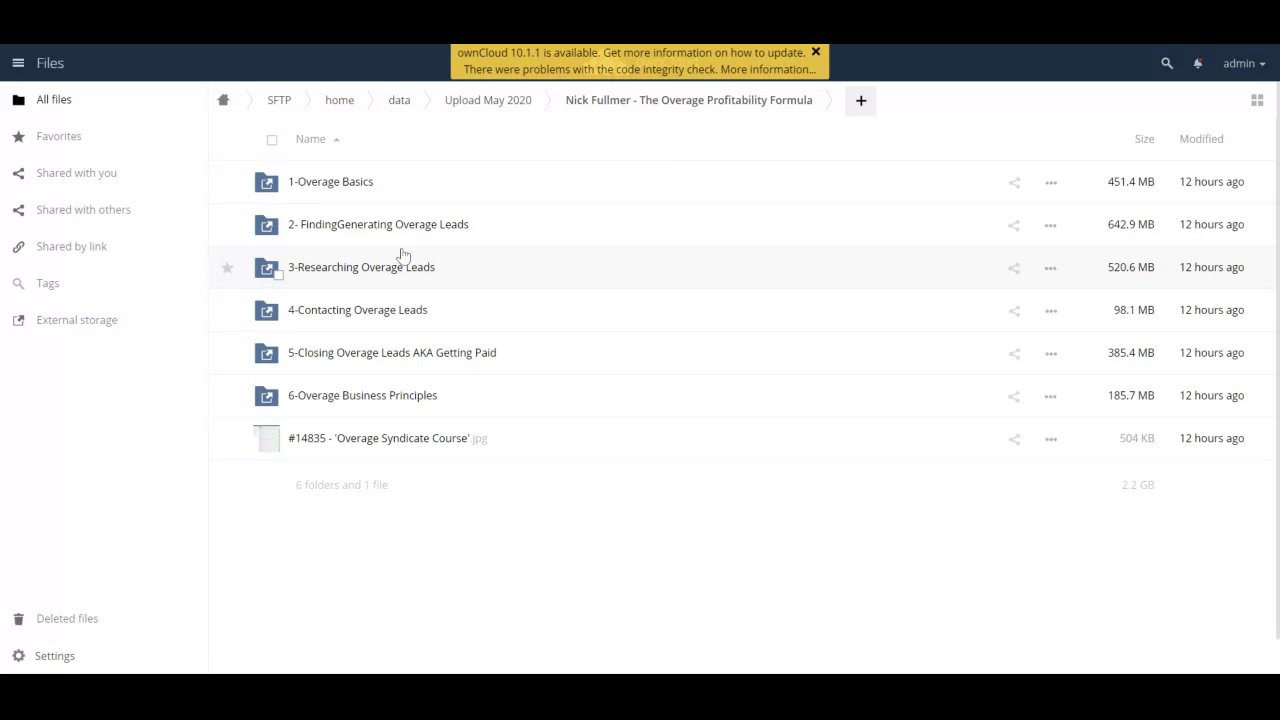This screenshot has height=720, width=1280.
Task: Open more actions for 1-Overage Basics
Action: tap(1050, 182)
